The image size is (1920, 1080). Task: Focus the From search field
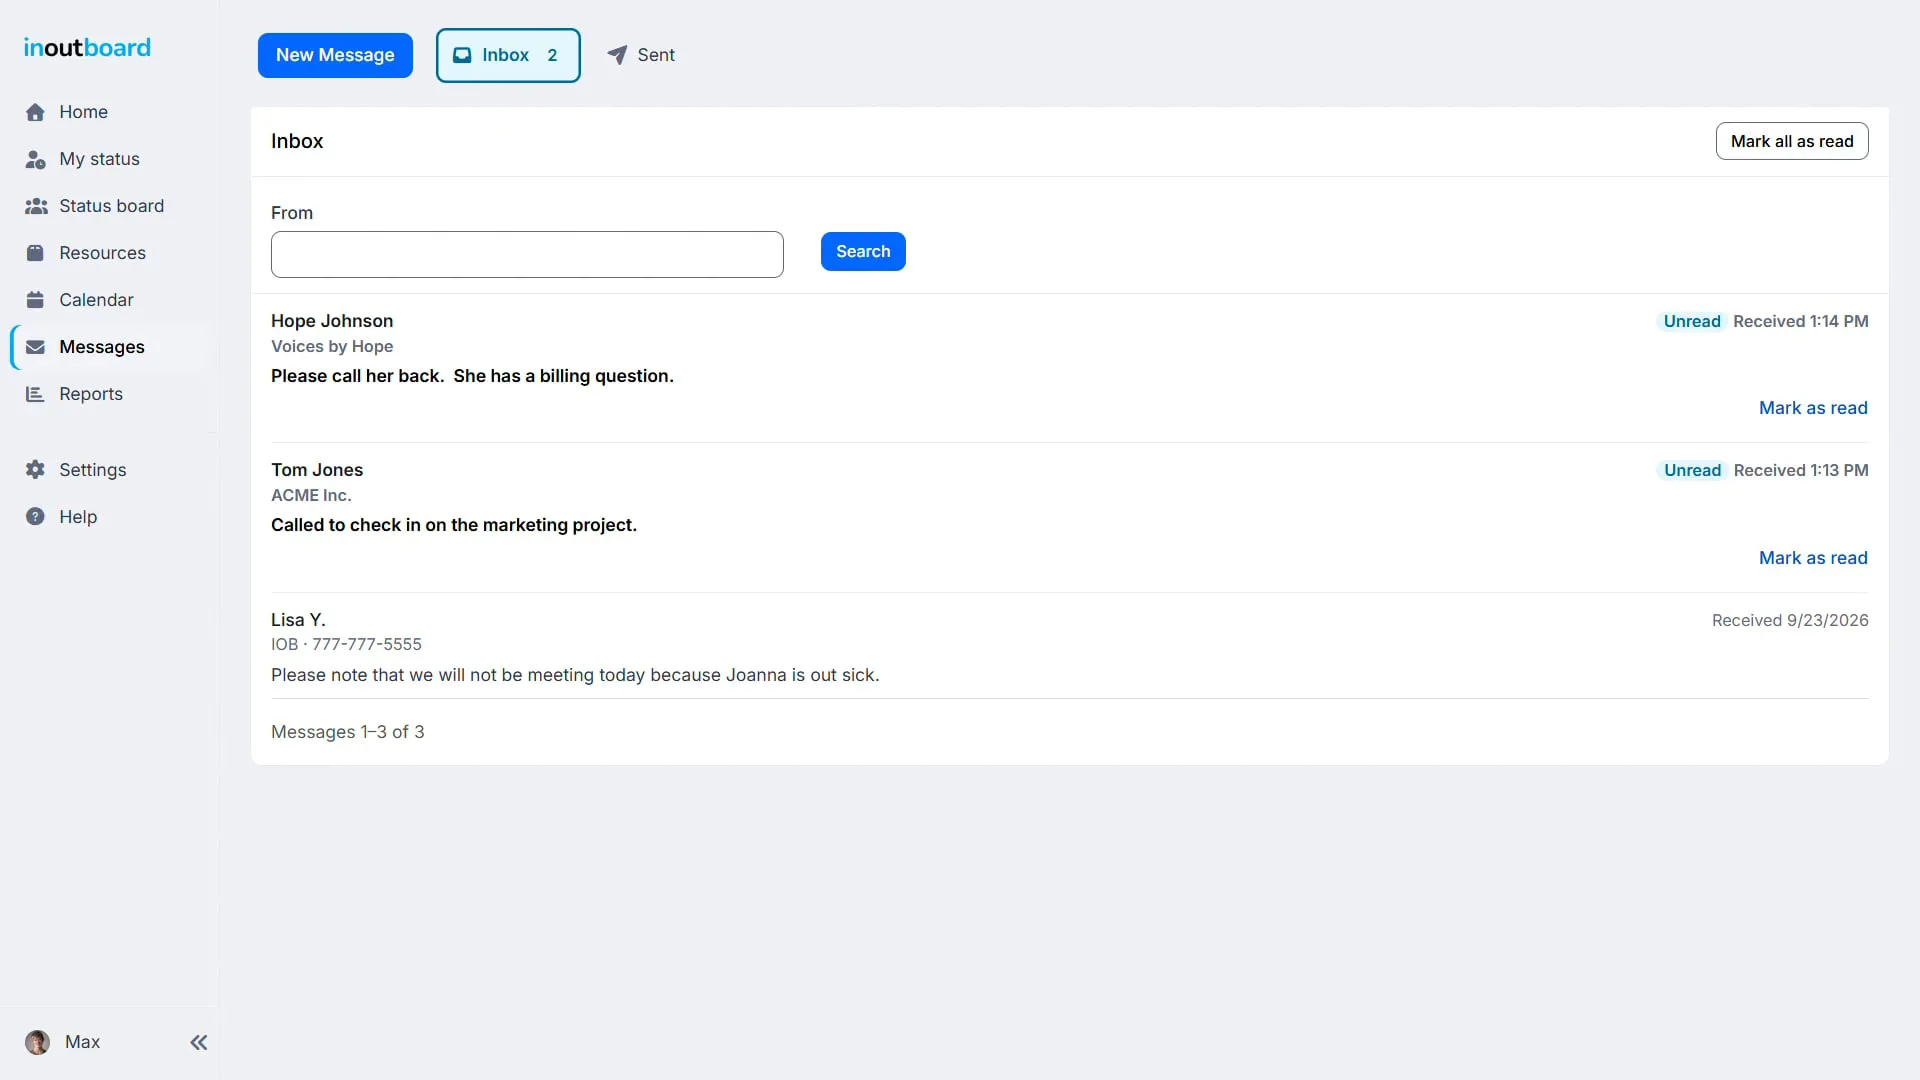point(527,254)
